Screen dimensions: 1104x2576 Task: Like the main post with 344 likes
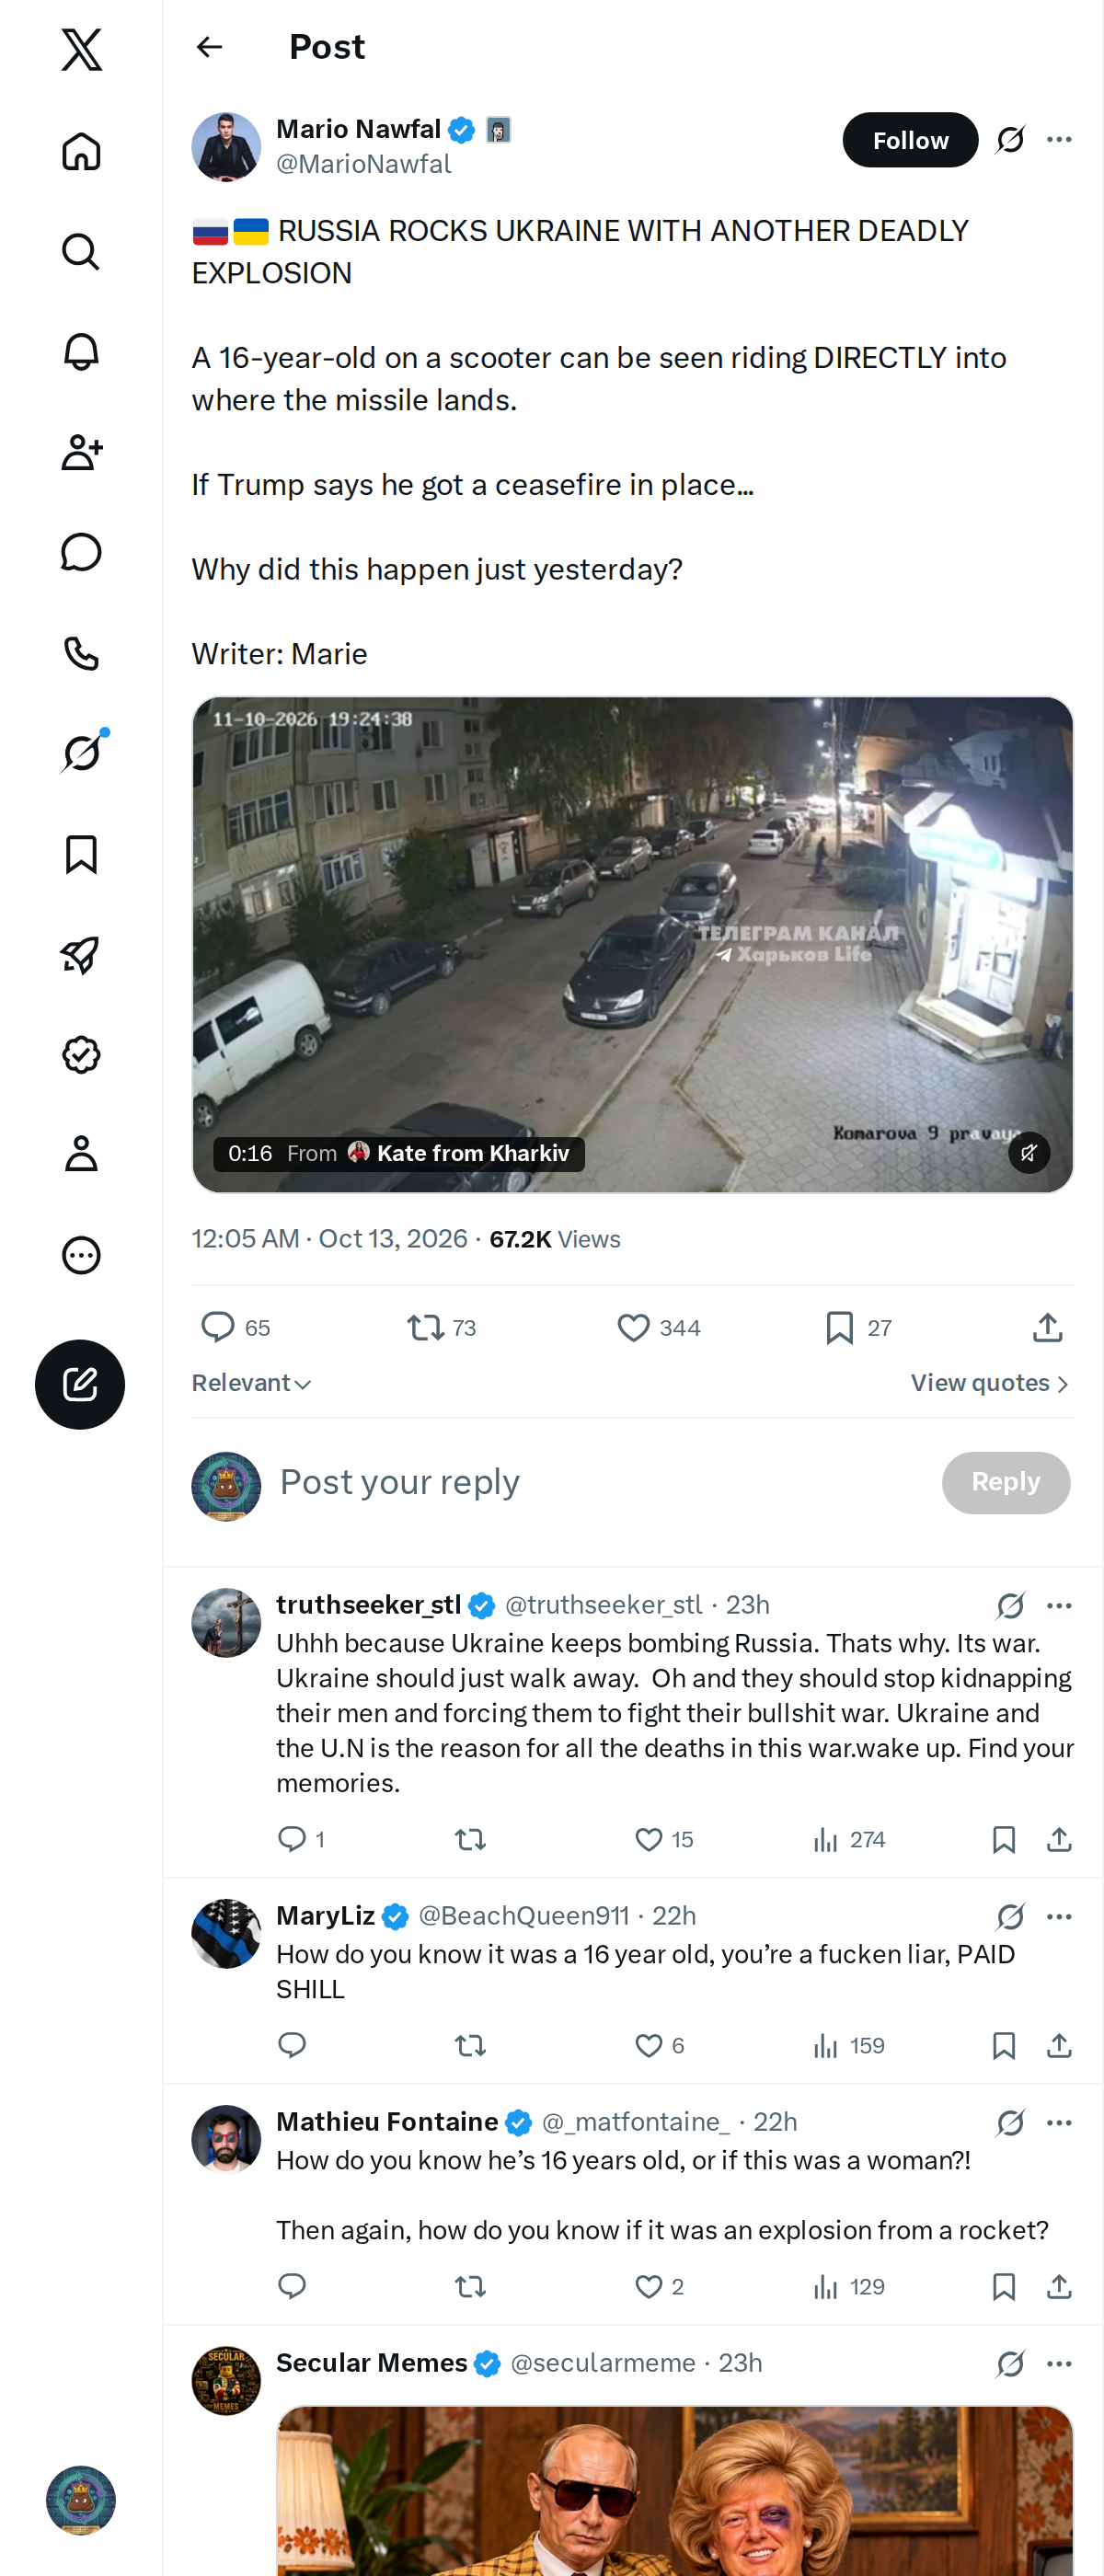(658, 1327)
